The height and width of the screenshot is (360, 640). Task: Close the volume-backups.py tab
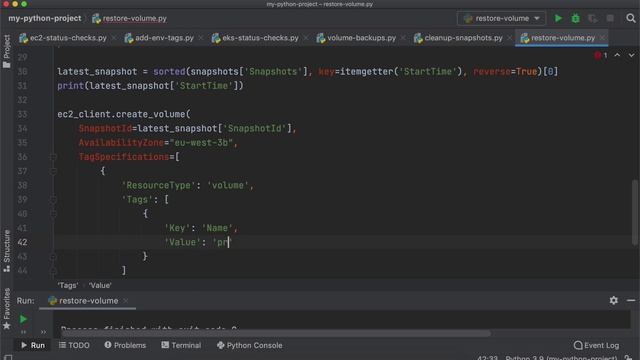pyautogui.click(x=403, y=38)
